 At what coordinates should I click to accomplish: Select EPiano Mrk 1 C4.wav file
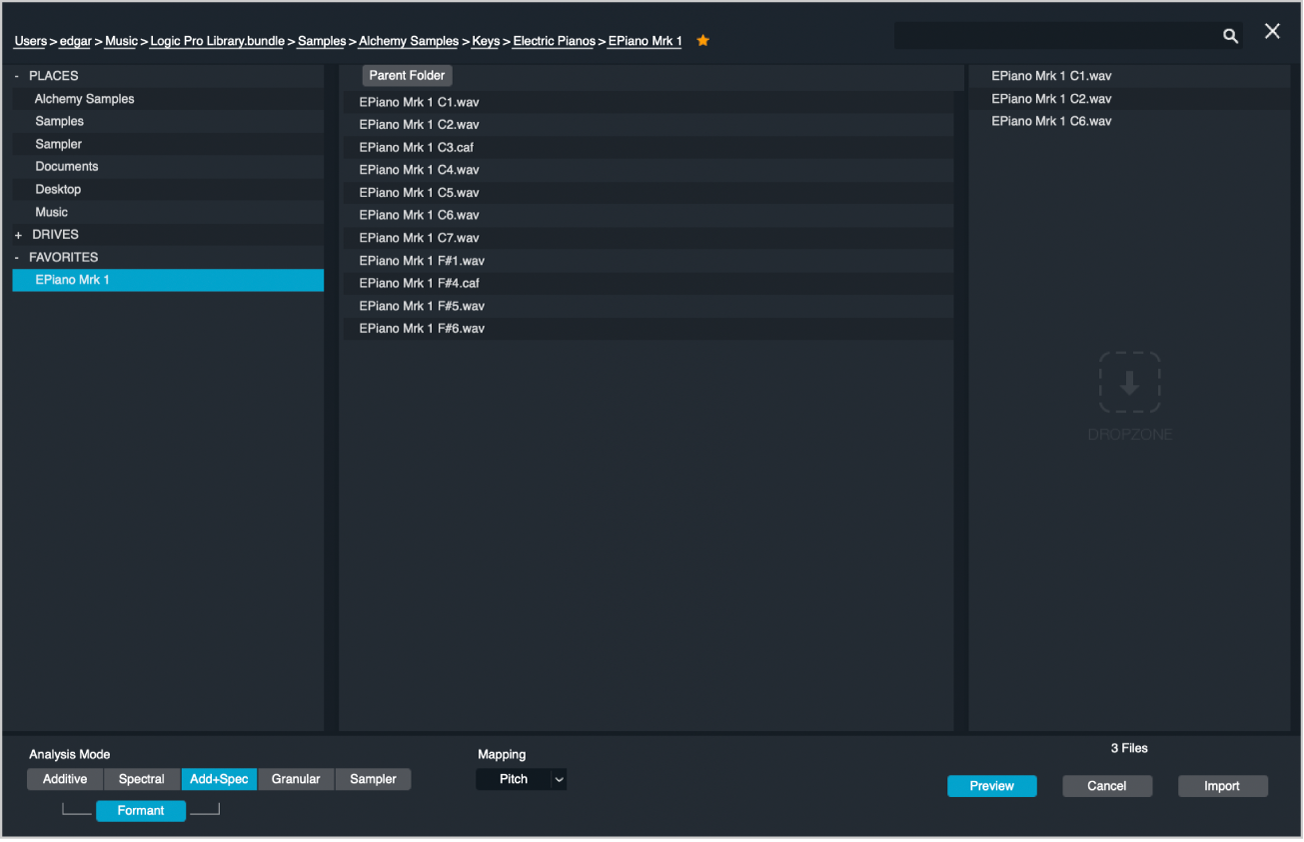pos(648,170)
